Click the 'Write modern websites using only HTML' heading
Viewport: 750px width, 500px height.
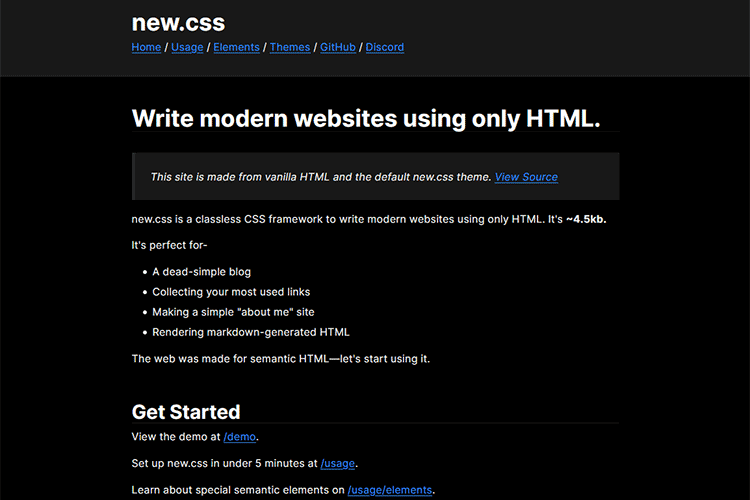pyautogui.click(x=366, y=118)
